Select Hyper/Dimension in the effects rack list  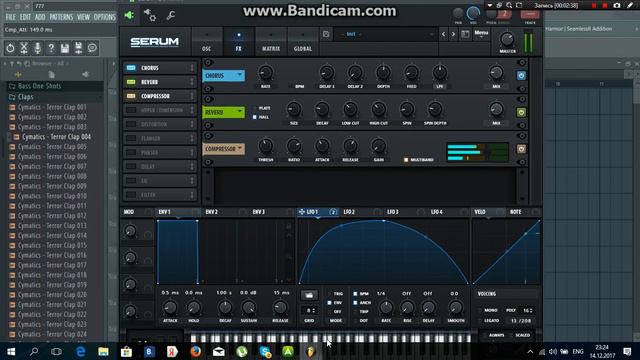[x=160, y=110]
